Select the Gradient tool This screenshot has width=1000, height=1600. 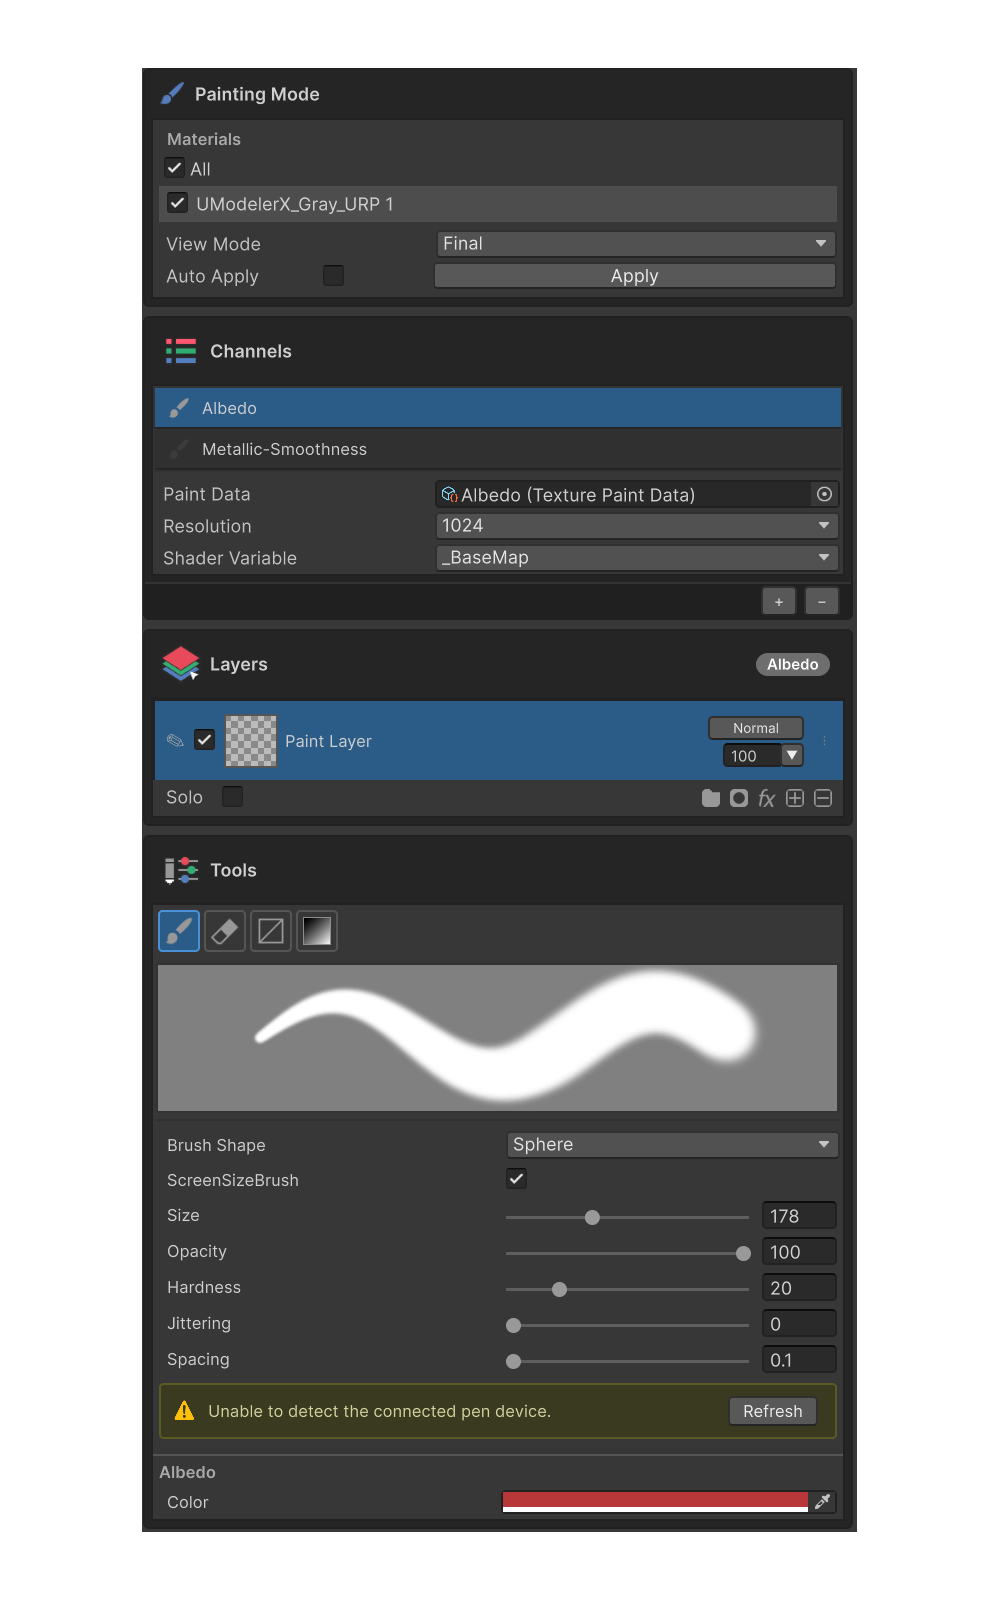(x=317, y=931)
